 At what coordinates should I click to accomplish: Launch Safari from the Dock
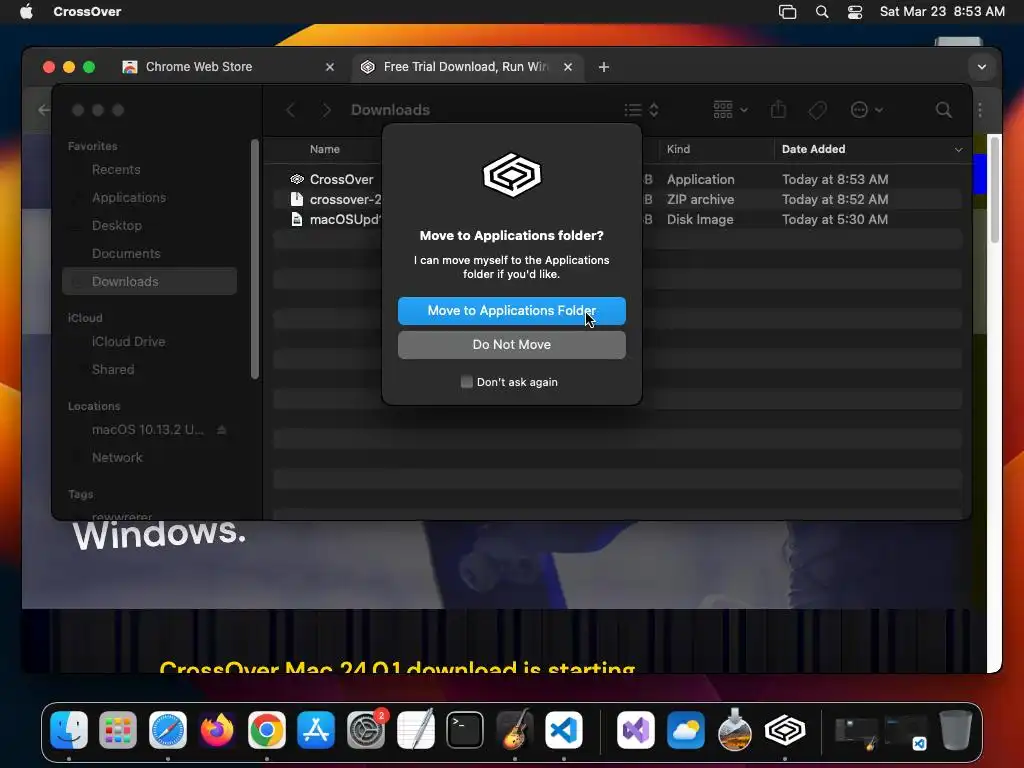coord(168,729)
